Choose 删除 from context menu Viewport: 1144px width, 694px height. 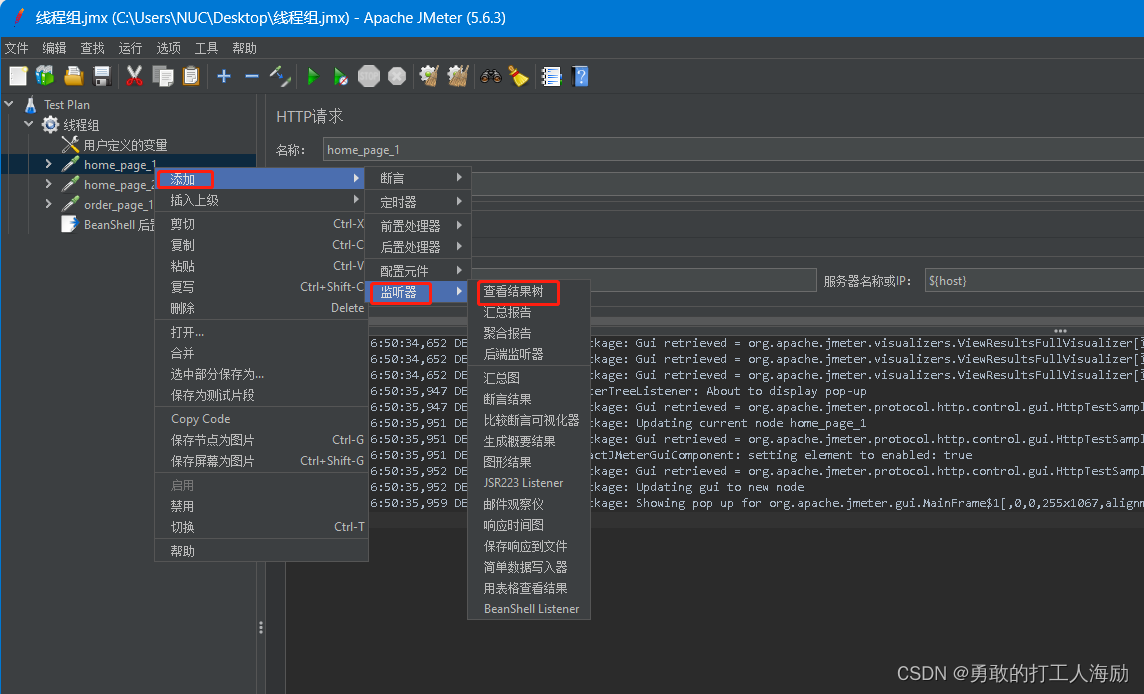point(261,308)
